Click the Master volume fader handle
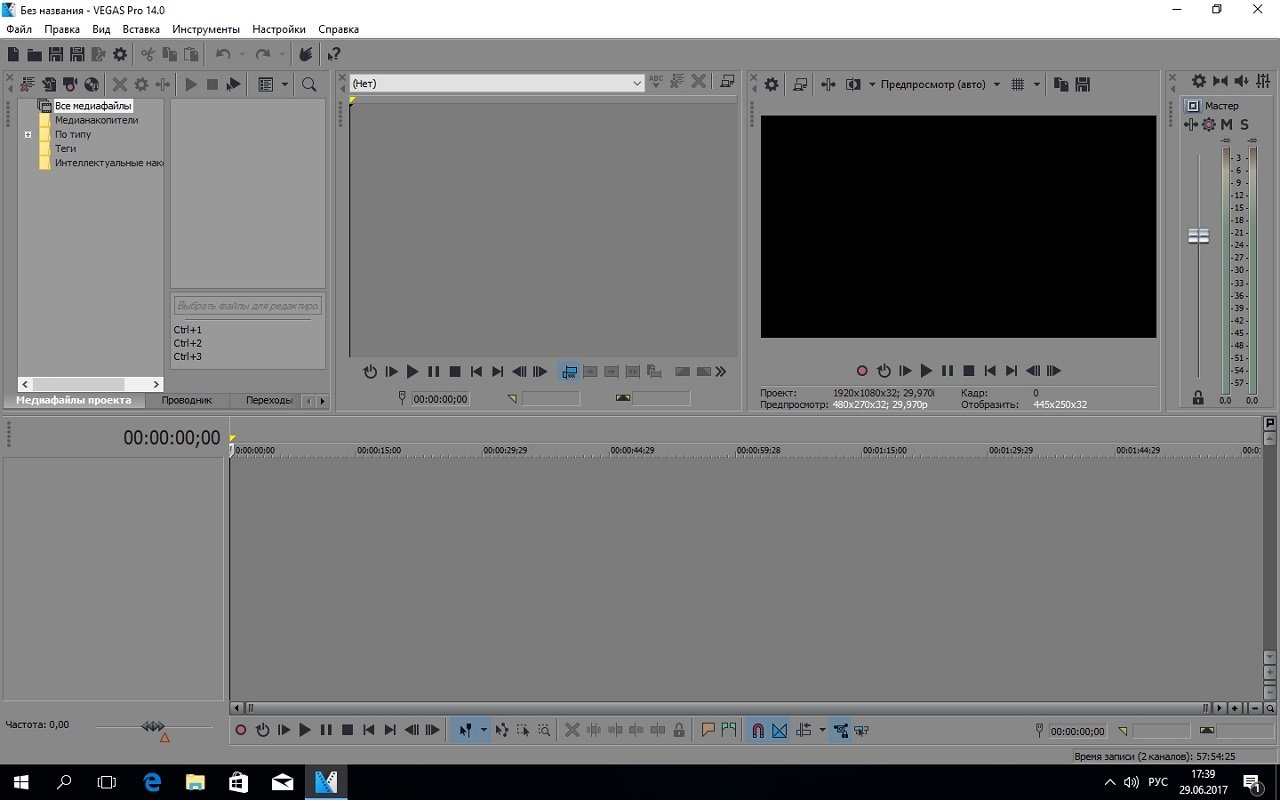 pos(1198,236)
